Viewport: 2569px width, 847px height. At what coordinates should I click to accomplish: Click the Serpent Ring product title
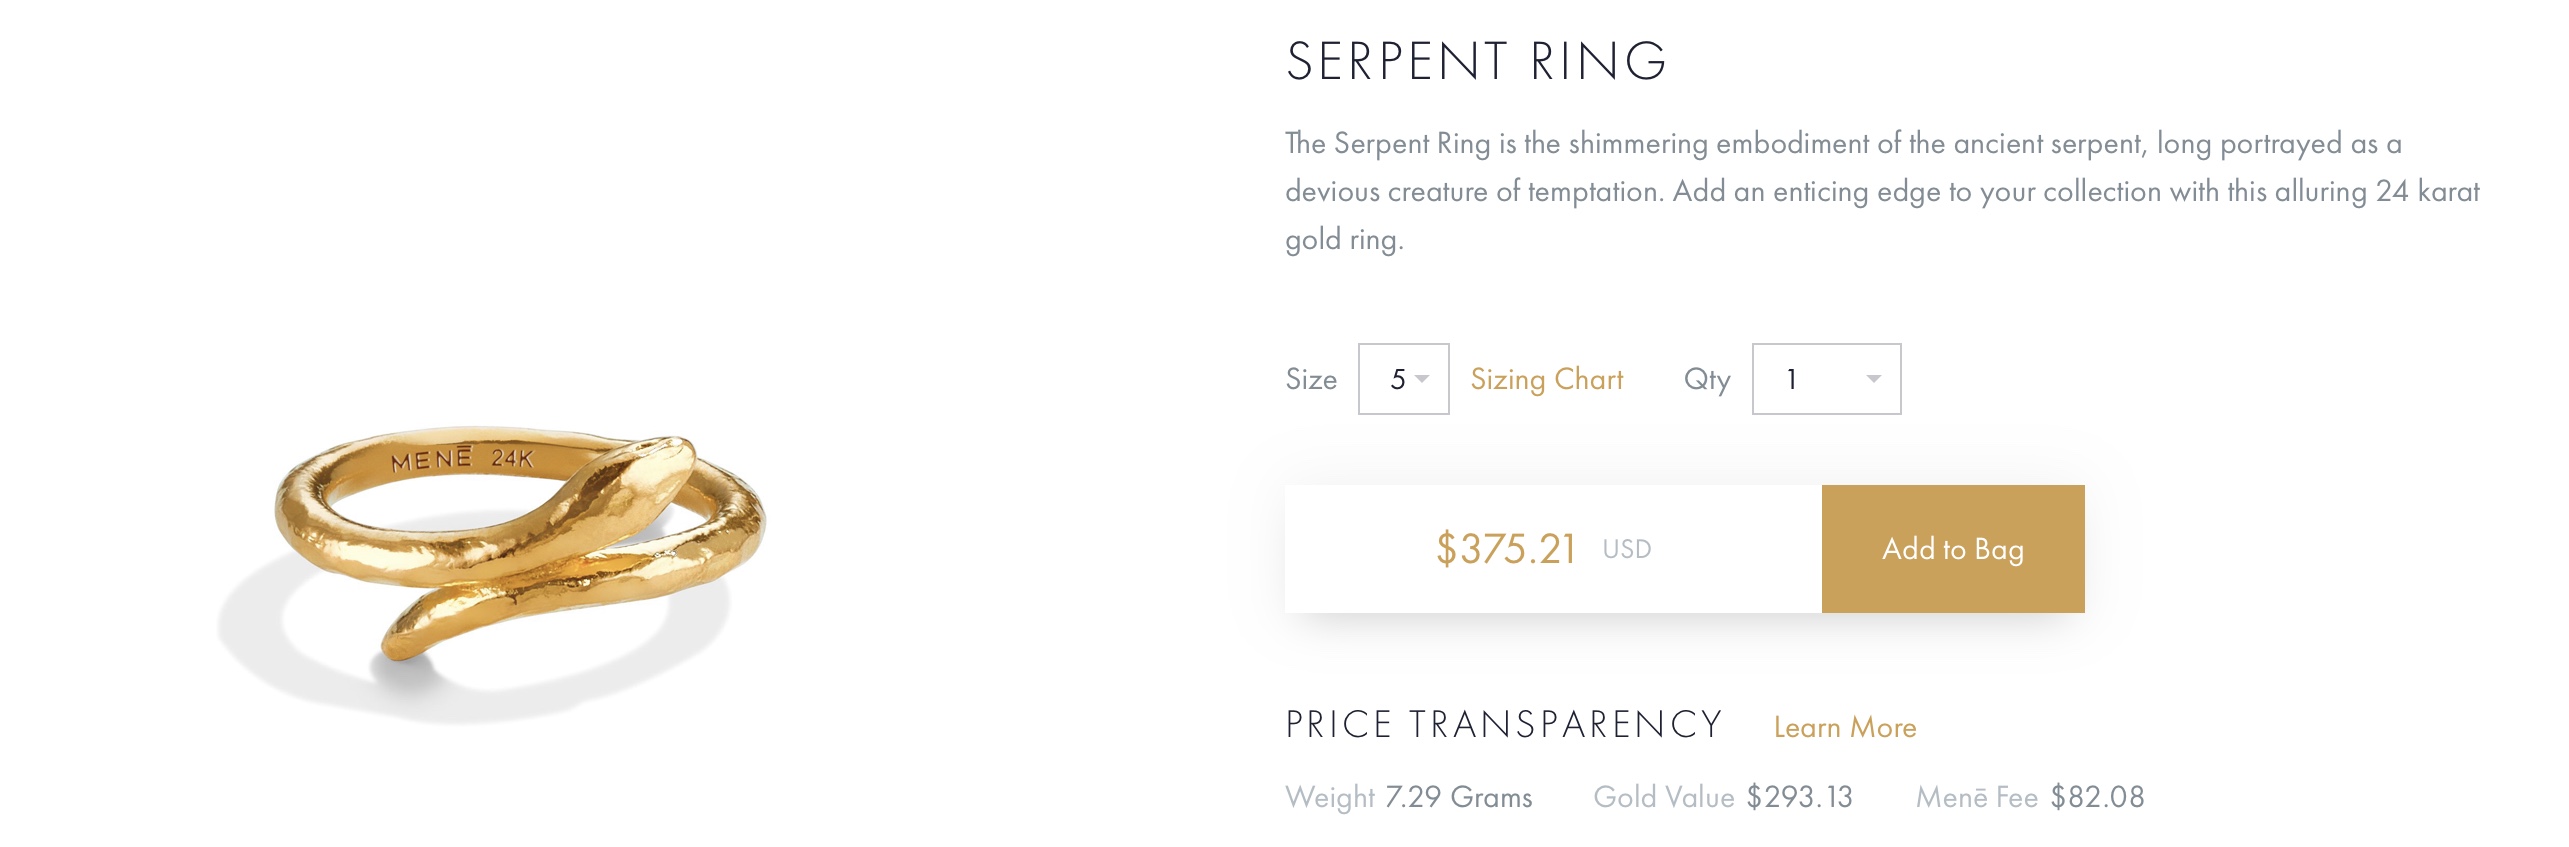1475,62
